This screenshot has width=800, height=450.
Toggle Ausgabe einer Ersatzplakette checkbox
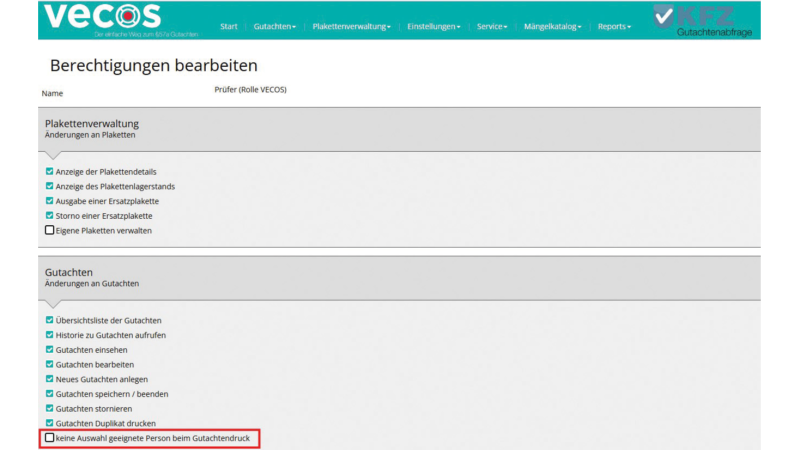point(49,201)
